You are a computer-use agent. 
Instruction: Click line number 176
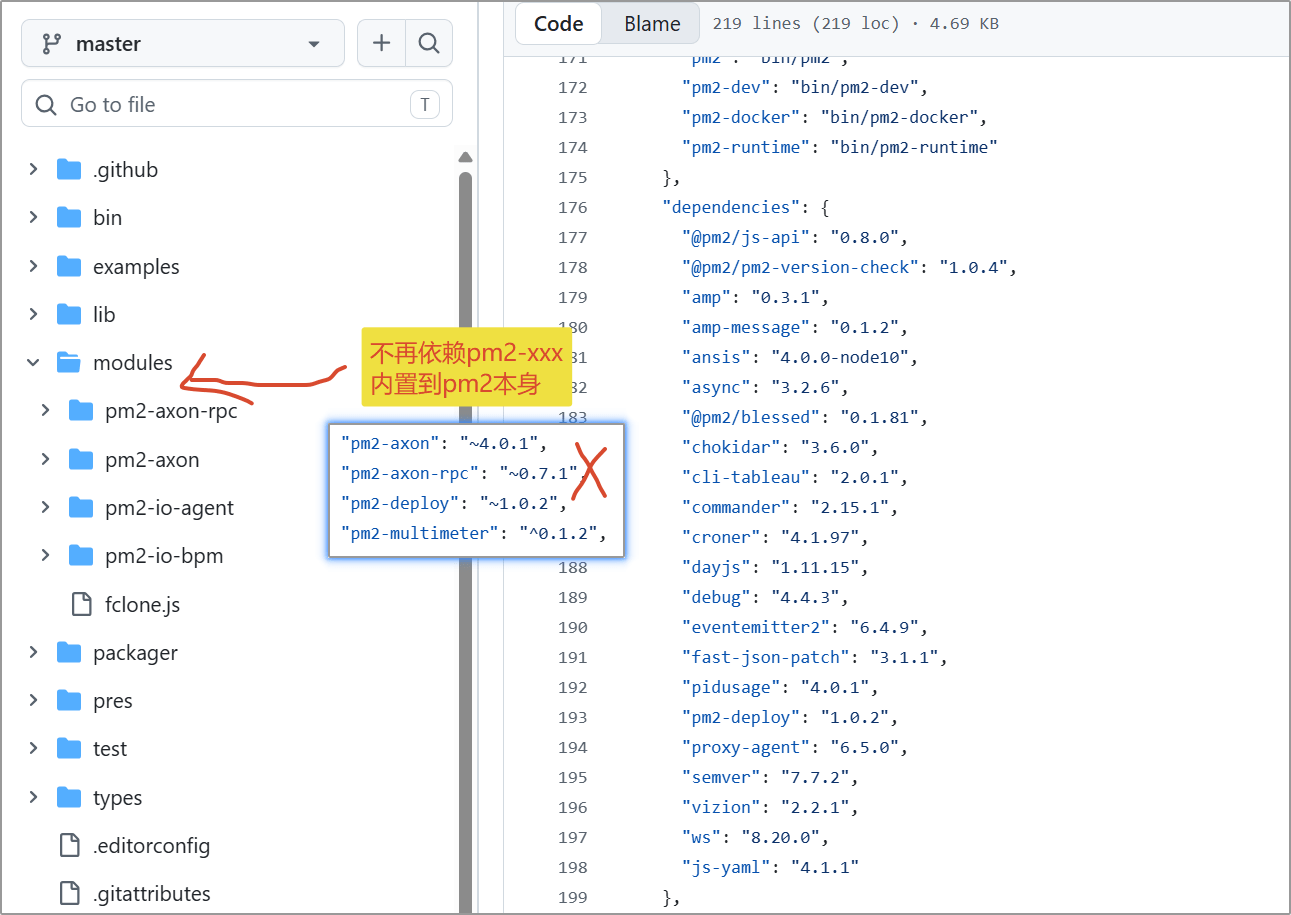[x=573, y=207]
